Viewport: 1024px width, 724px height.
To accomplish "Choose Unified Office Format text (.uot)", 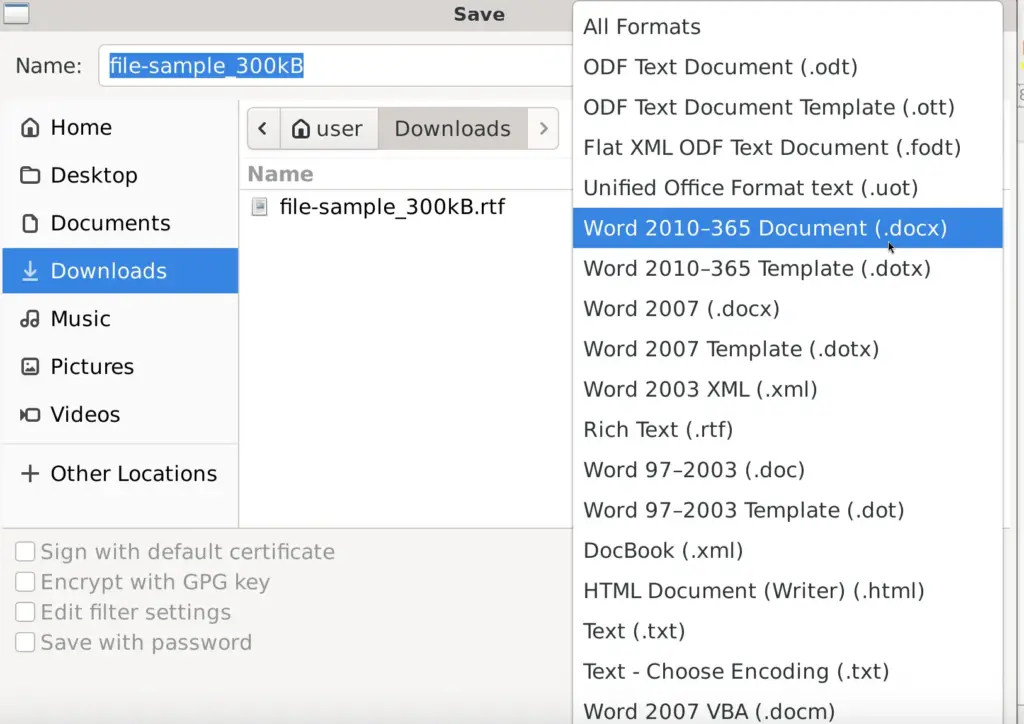I will point(788,188).
